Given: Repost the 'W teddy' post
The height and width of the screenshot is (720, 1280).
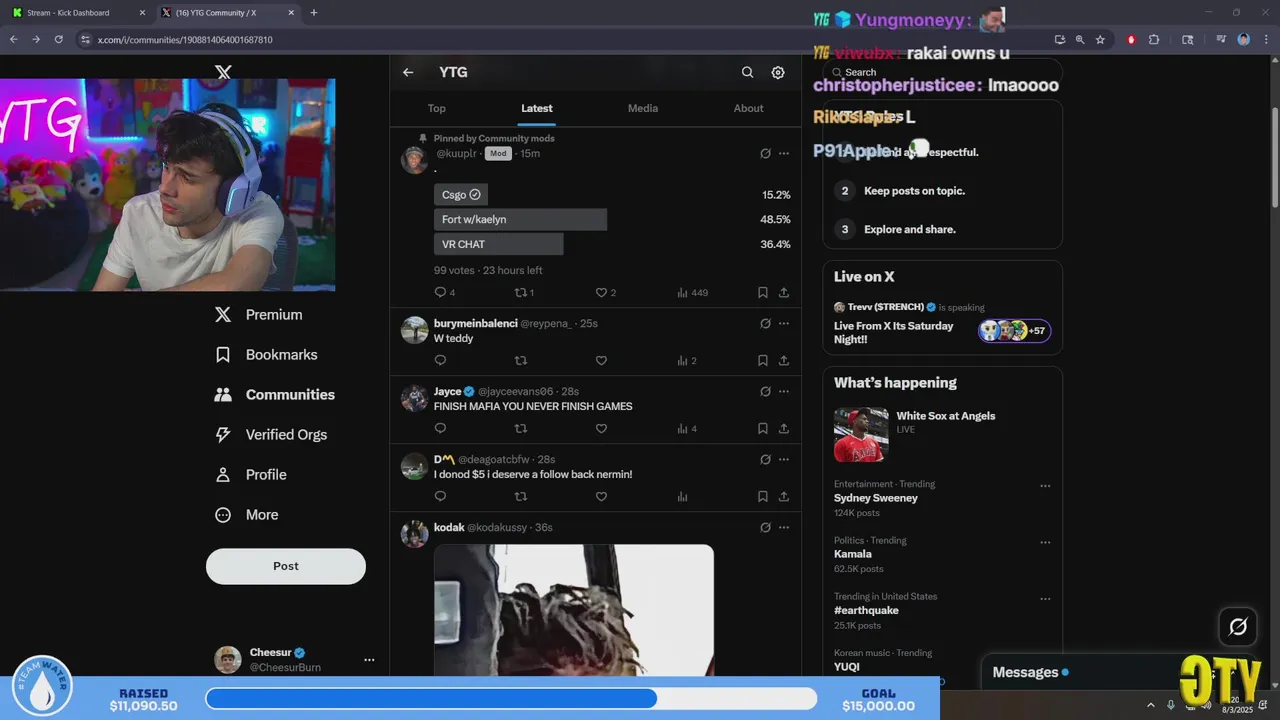Looking at the screenshot, I should (x=520, y=360).
